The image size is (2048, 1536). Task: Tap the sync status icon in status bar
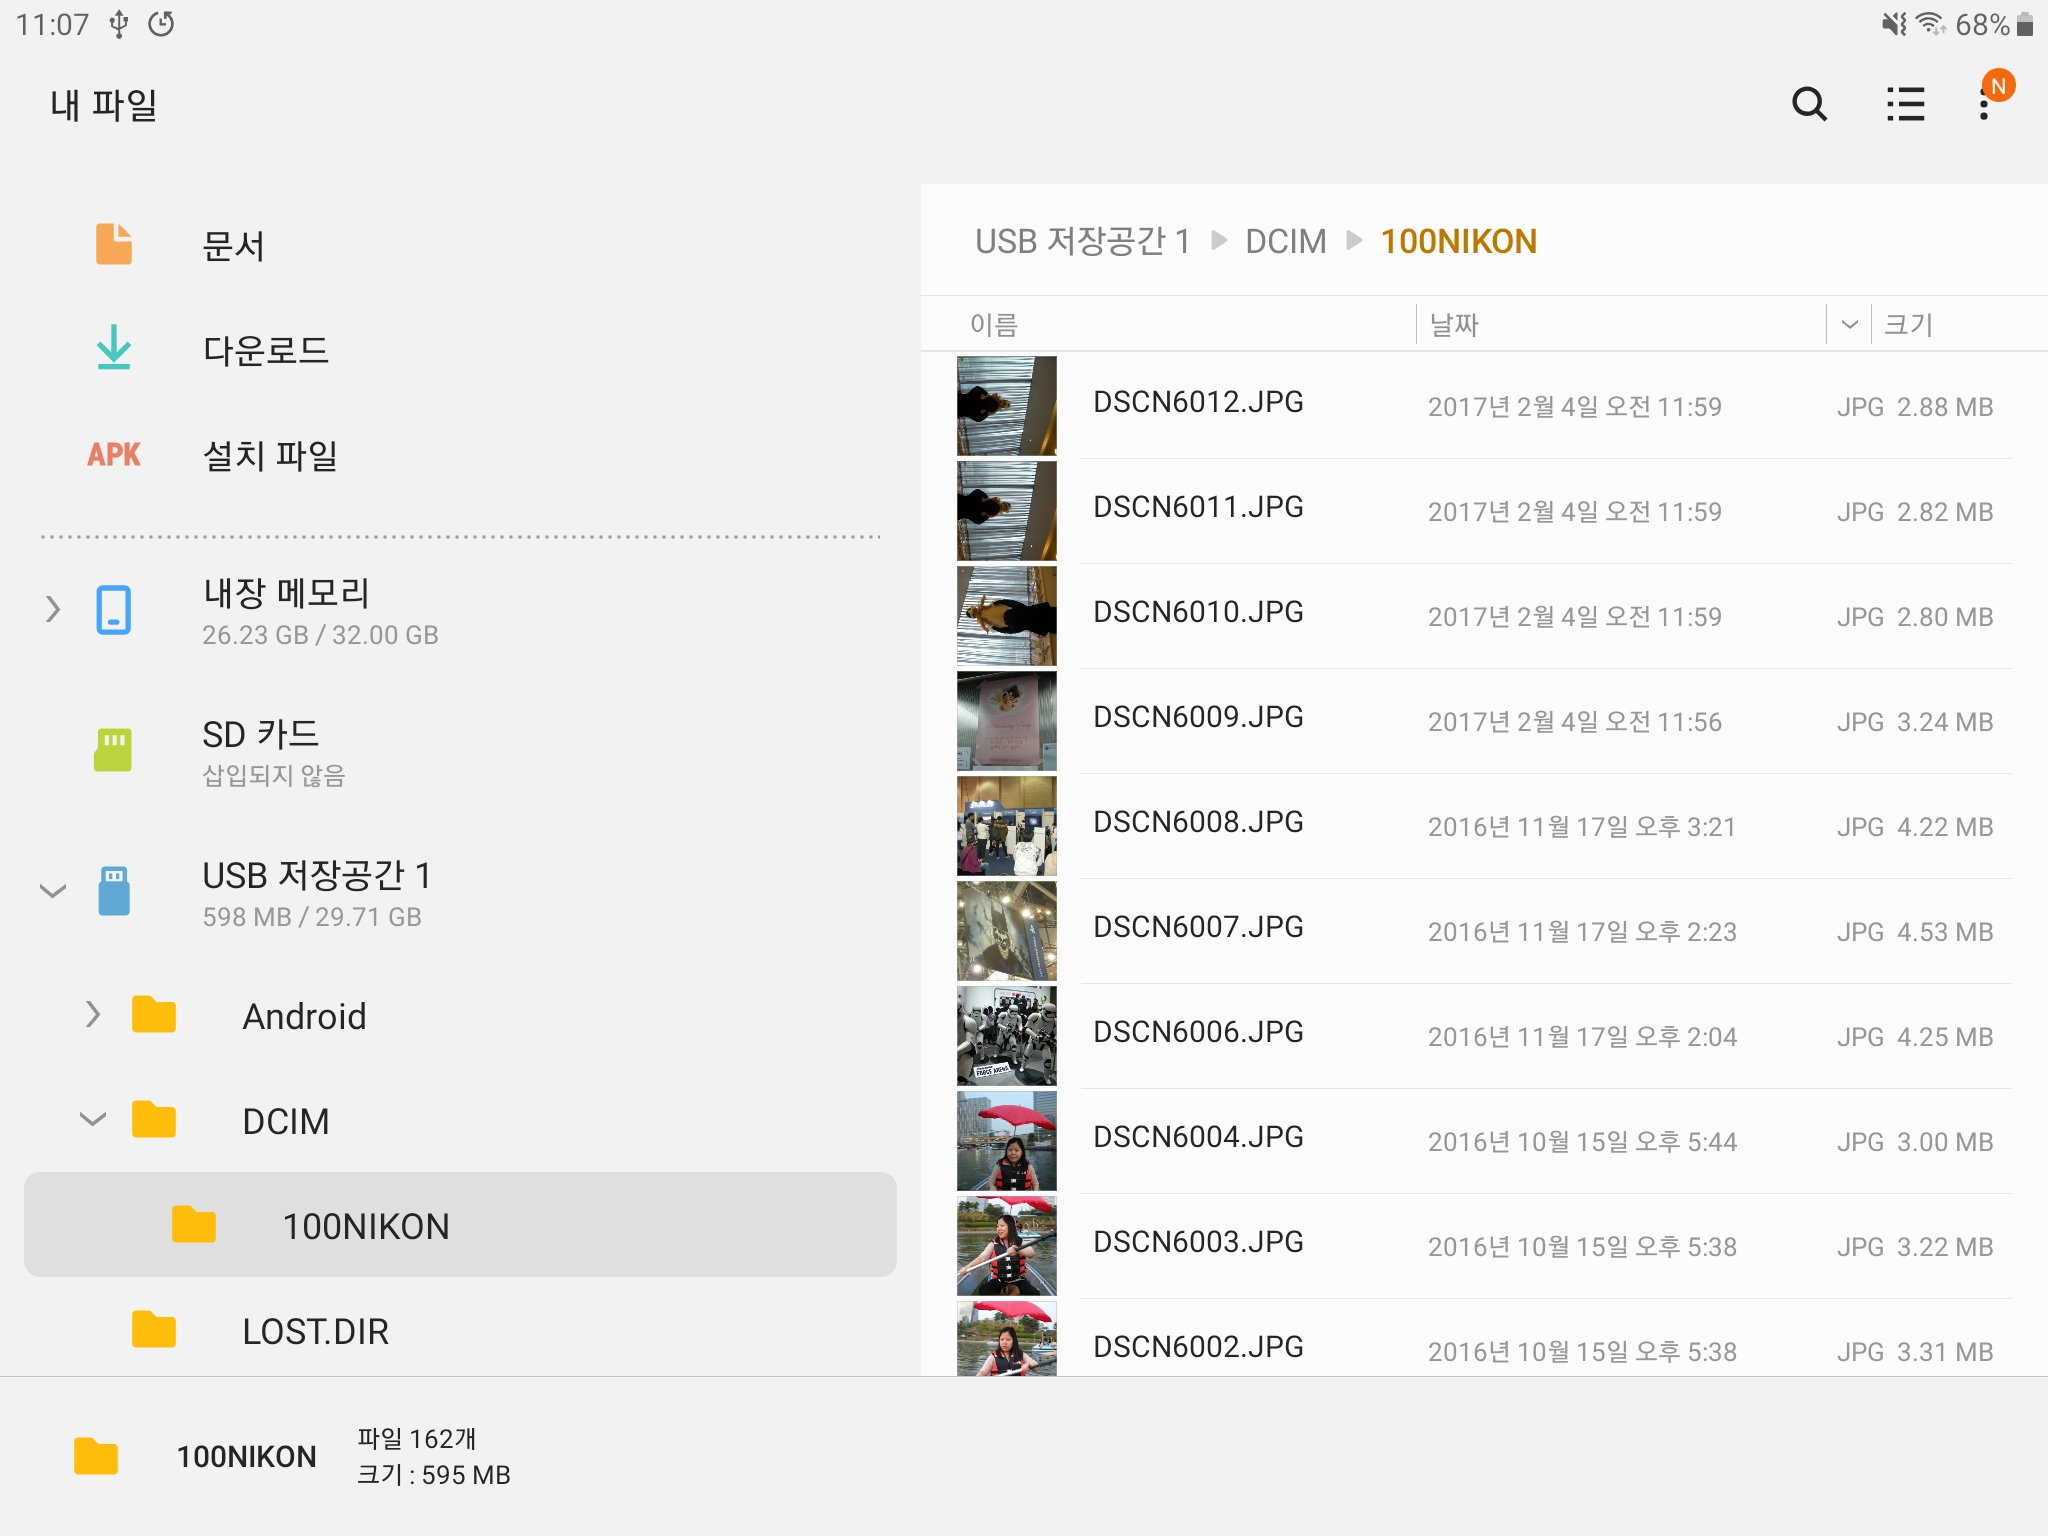click(x=161, y=24)
